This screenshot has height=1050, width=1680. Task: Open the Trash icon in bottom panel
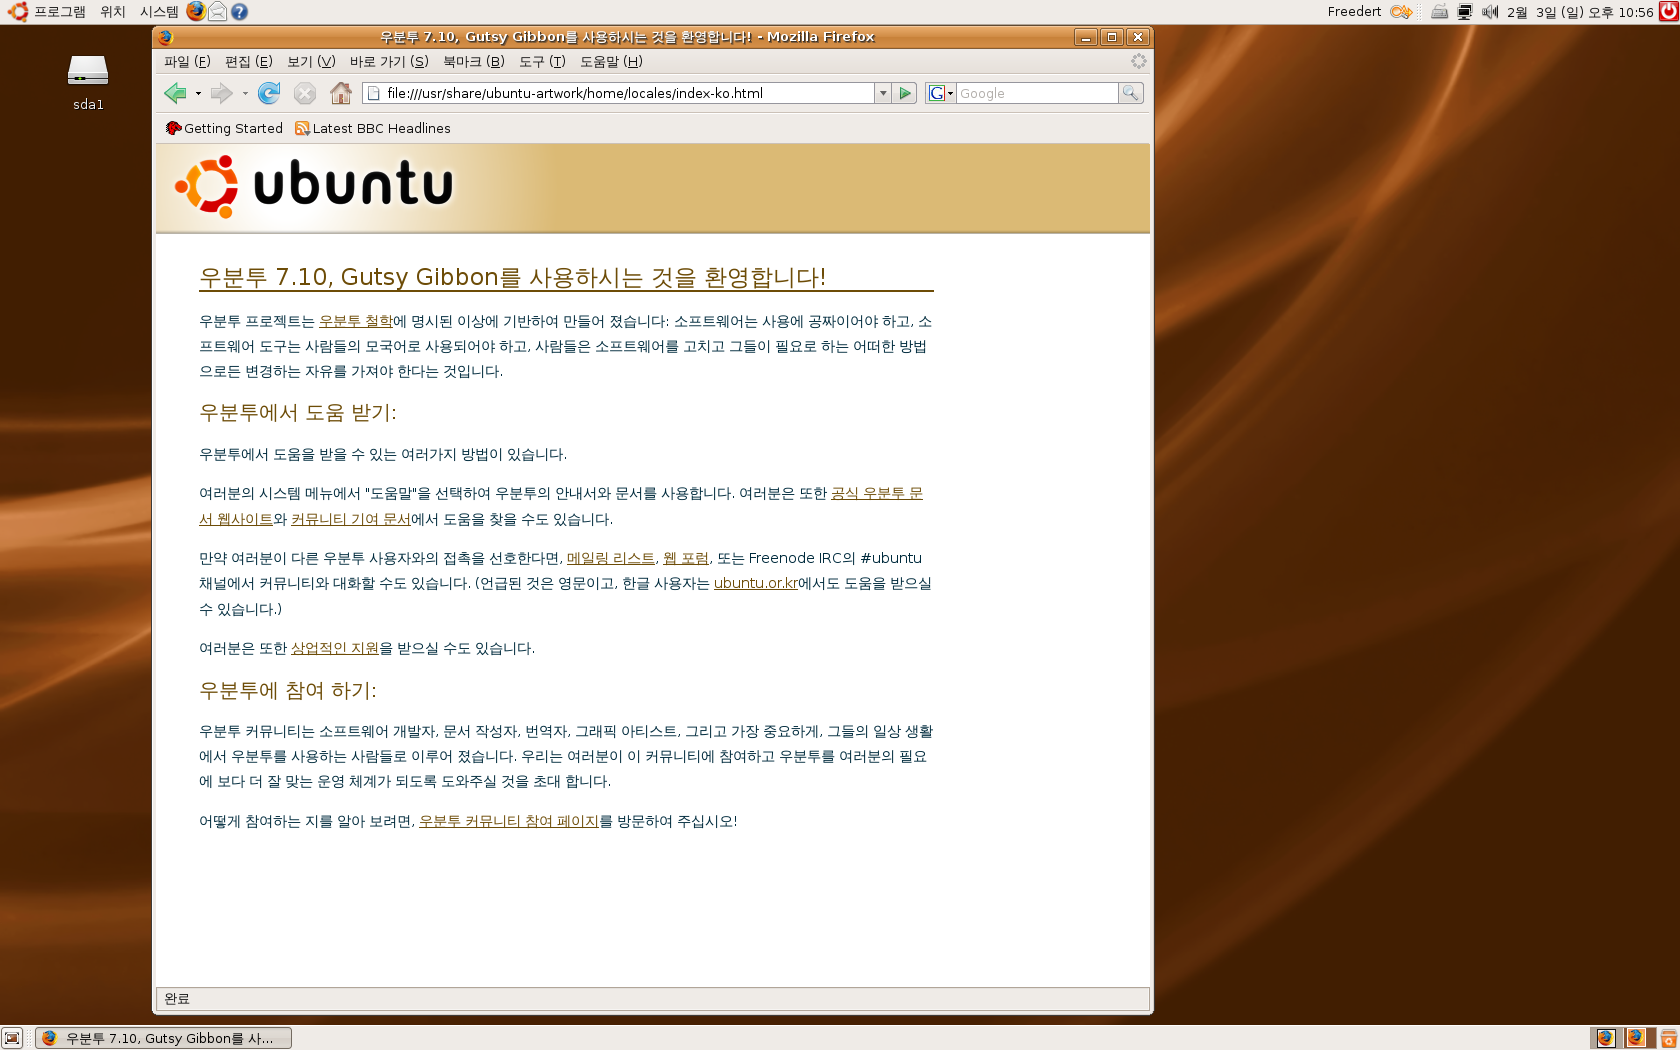[x=1668, y=1039]
